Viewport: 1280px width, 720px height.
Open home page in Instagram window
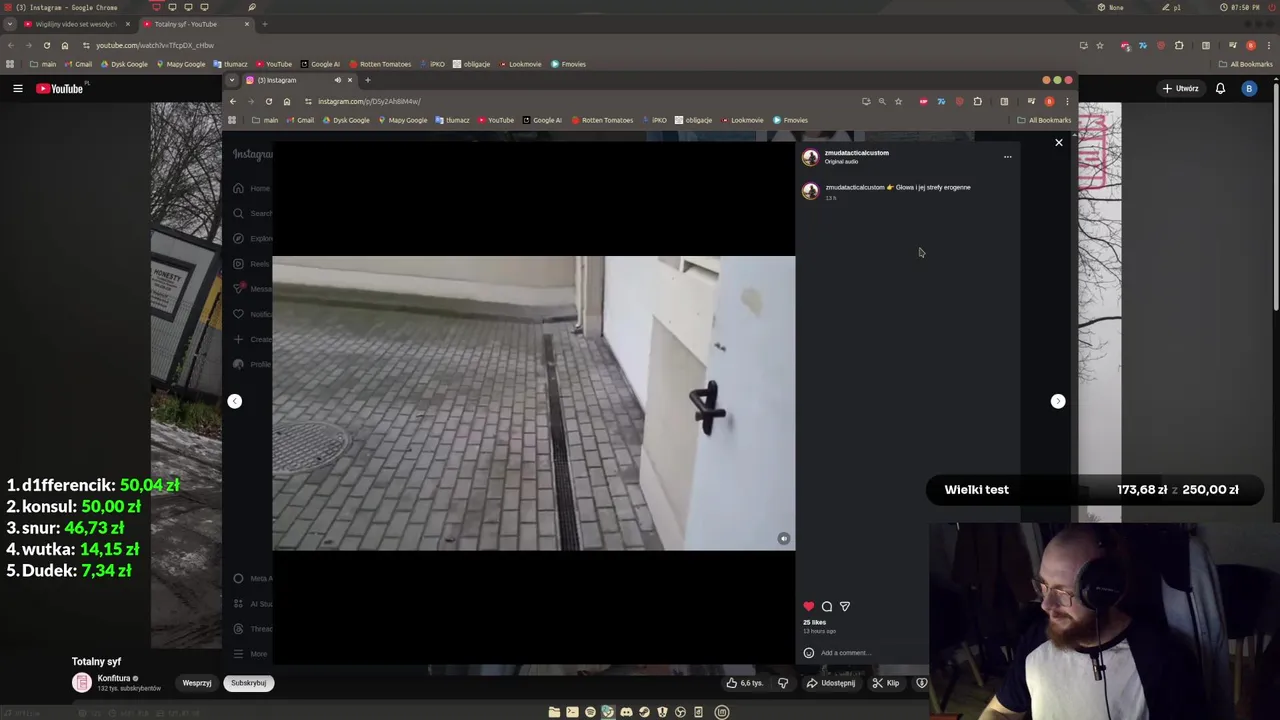pyautogui.click(x=286, y=101)
